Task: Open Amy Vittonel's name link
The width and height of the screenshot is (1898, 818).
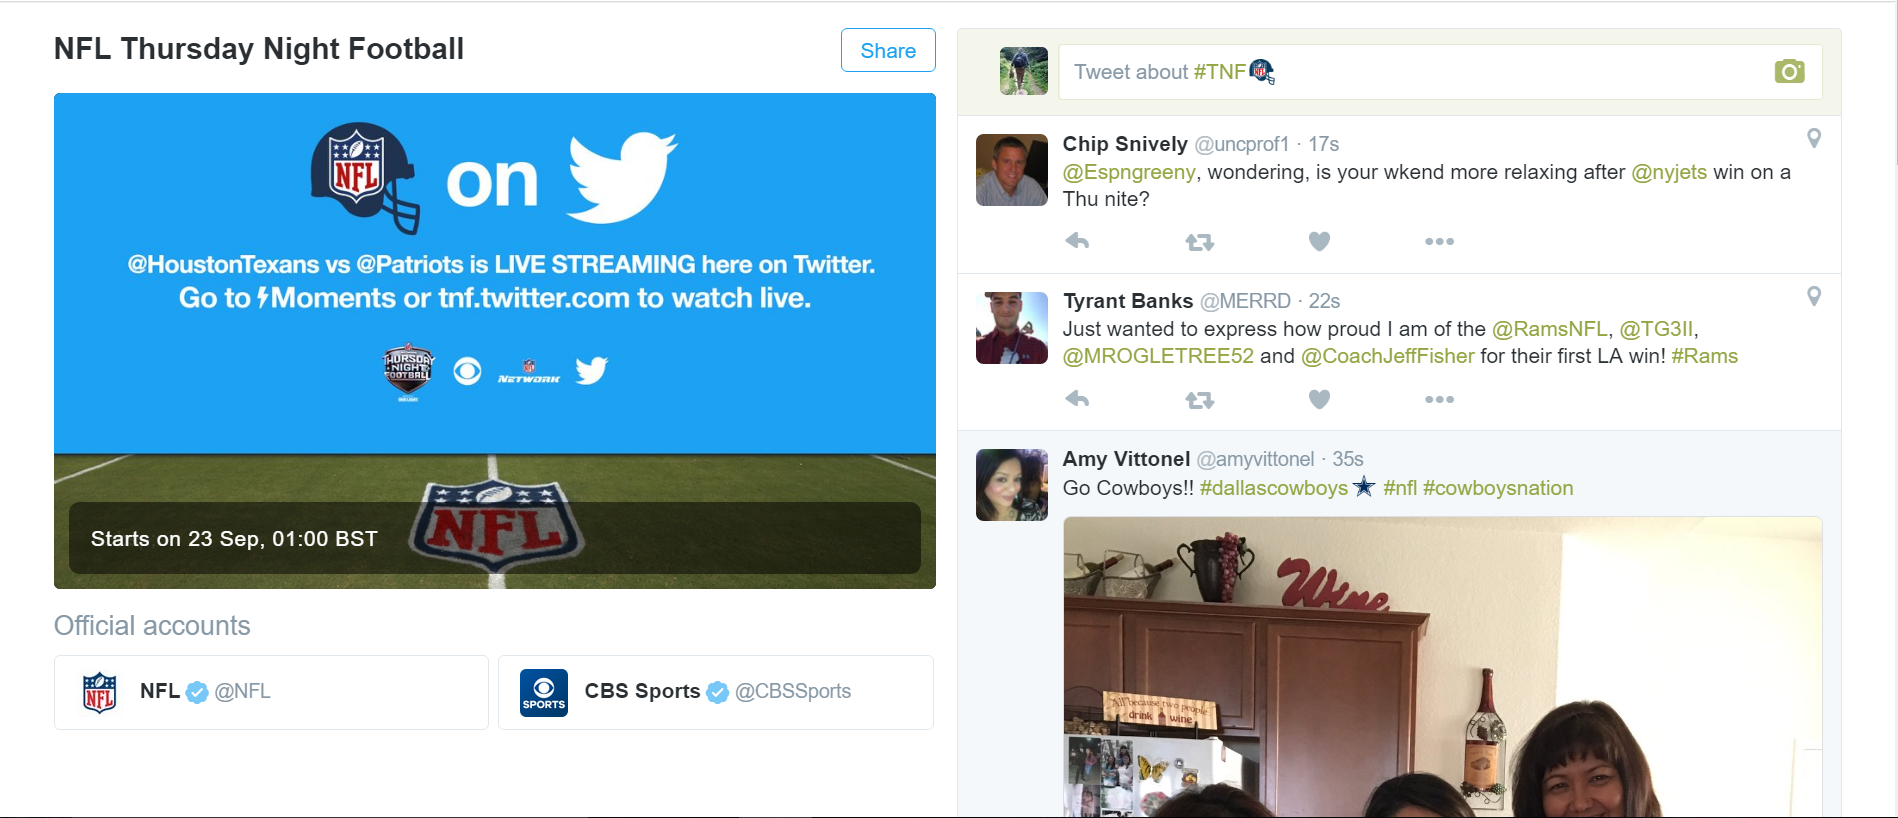Action: click(1126, 459)
